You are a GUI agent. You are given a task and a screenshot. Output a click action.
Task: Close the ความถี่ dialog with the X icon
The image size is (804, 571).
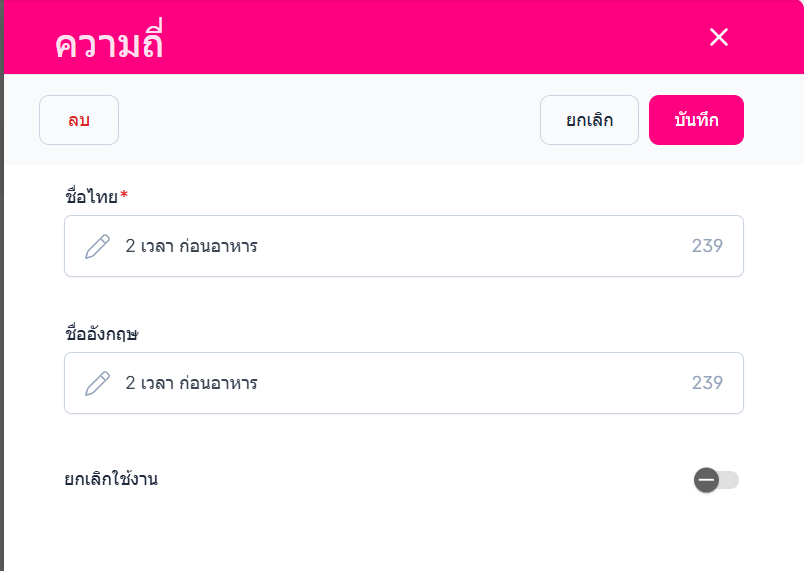[718, 37]
